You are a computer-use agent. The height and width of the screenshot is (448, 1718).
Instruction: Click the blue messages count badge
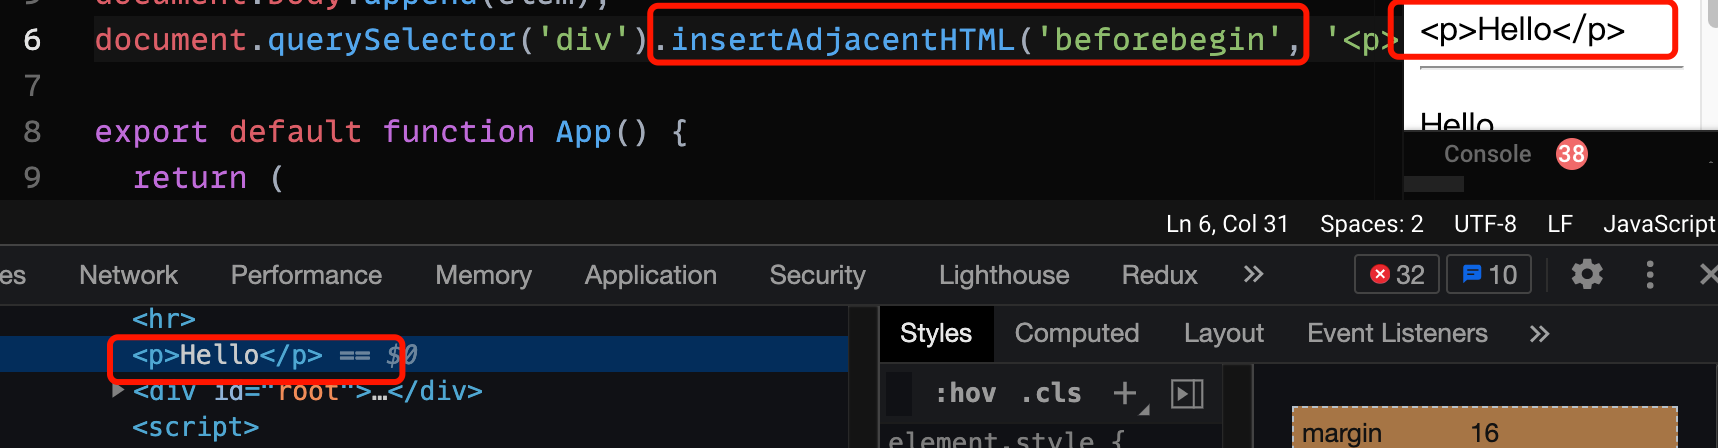click(x=1489, y=274)
